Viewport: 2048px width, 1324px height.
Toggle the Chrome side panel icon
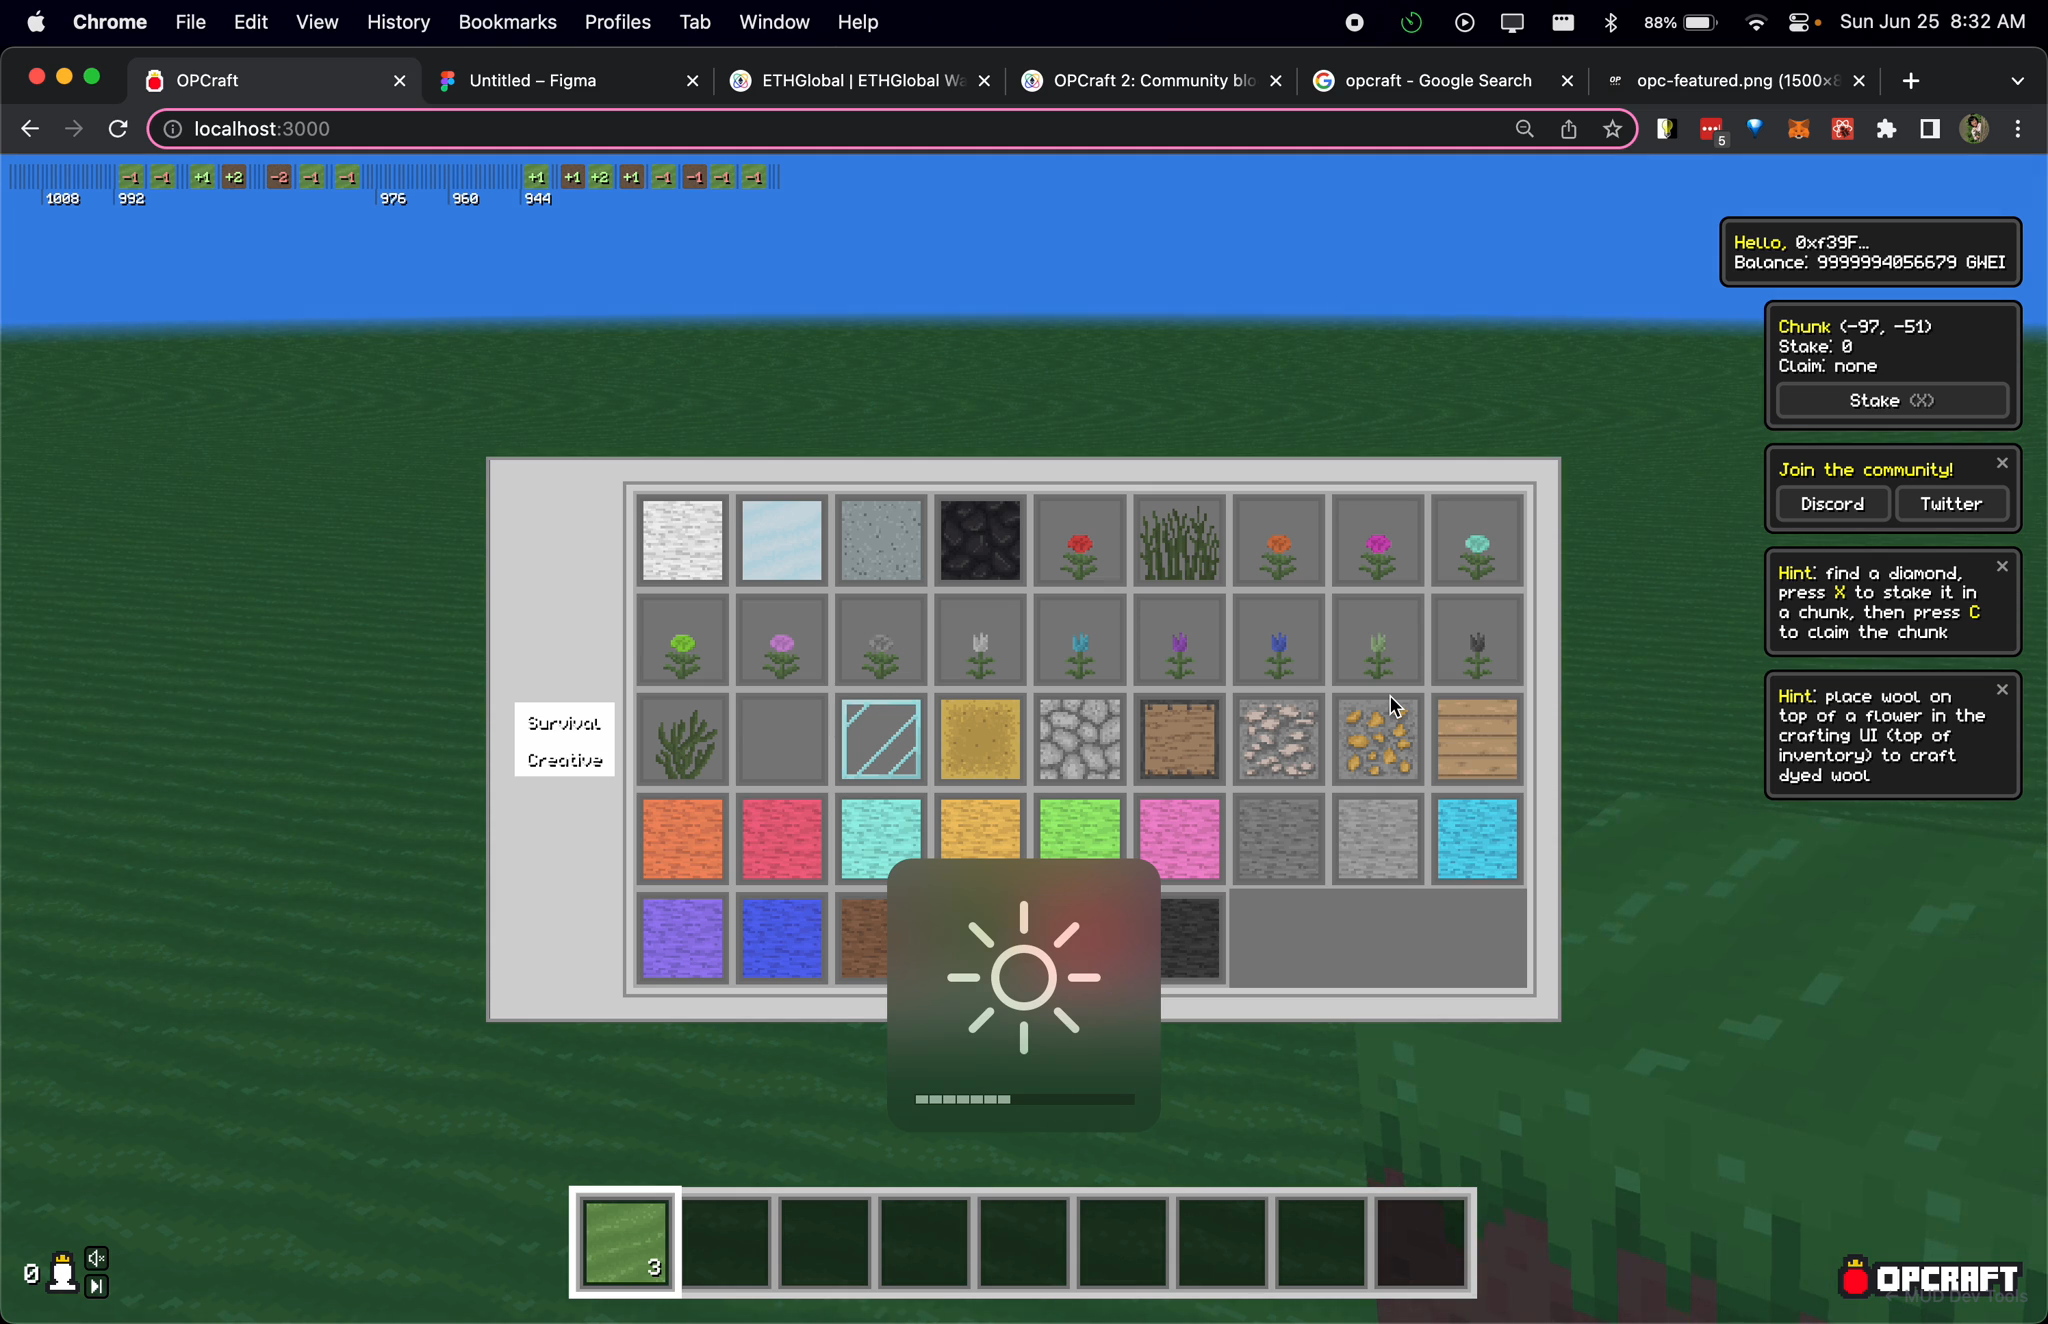(1930, 129)
